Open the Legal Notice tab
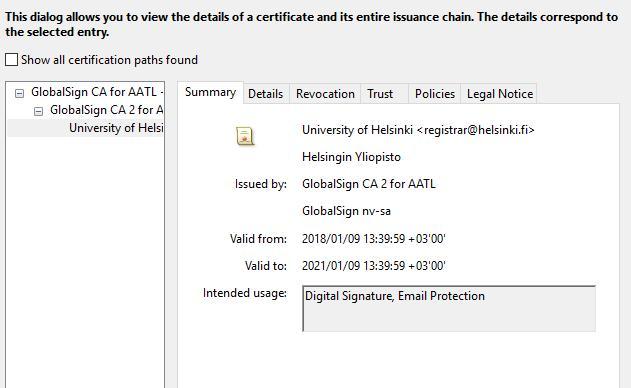The width and height of the screenshot is (631, 388). pos(500,94)
